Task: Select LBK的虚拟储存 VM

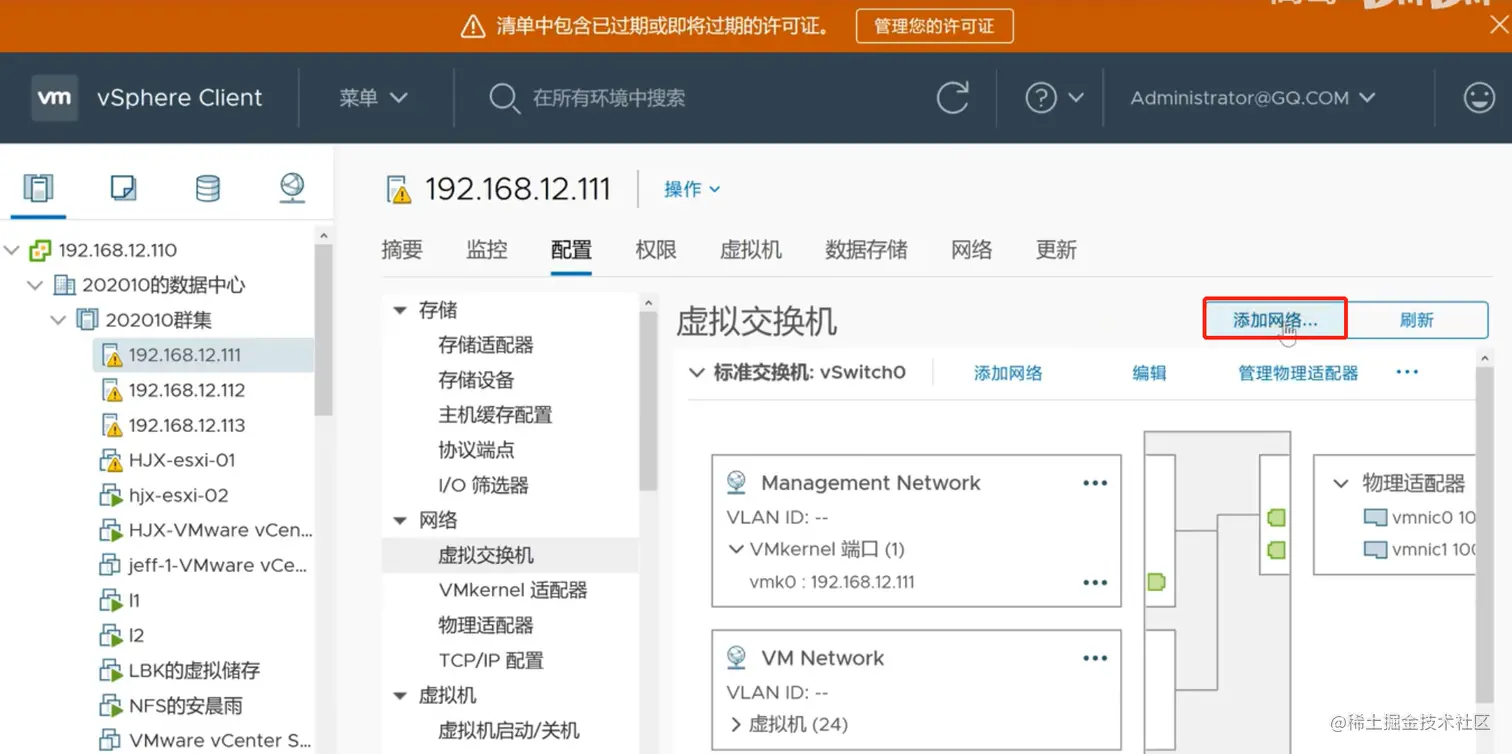Action: [194, 670]
